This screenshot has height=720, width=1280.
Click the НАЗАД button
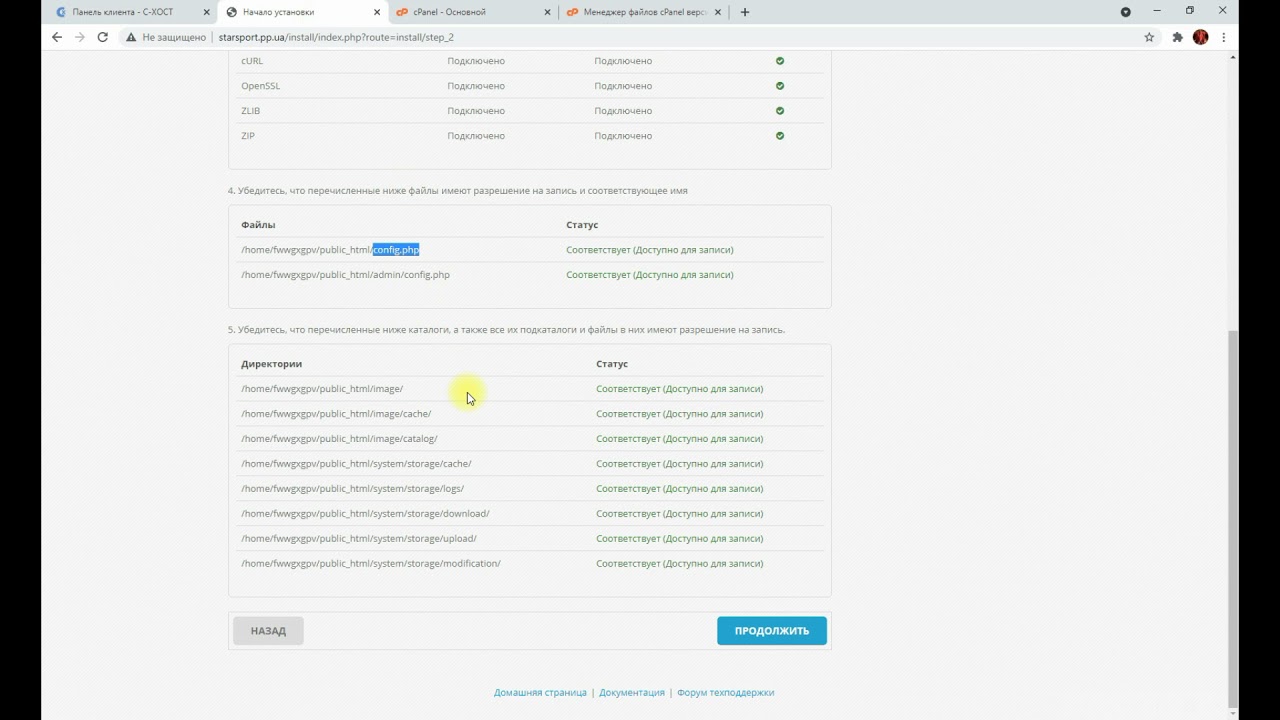(268, 631)
